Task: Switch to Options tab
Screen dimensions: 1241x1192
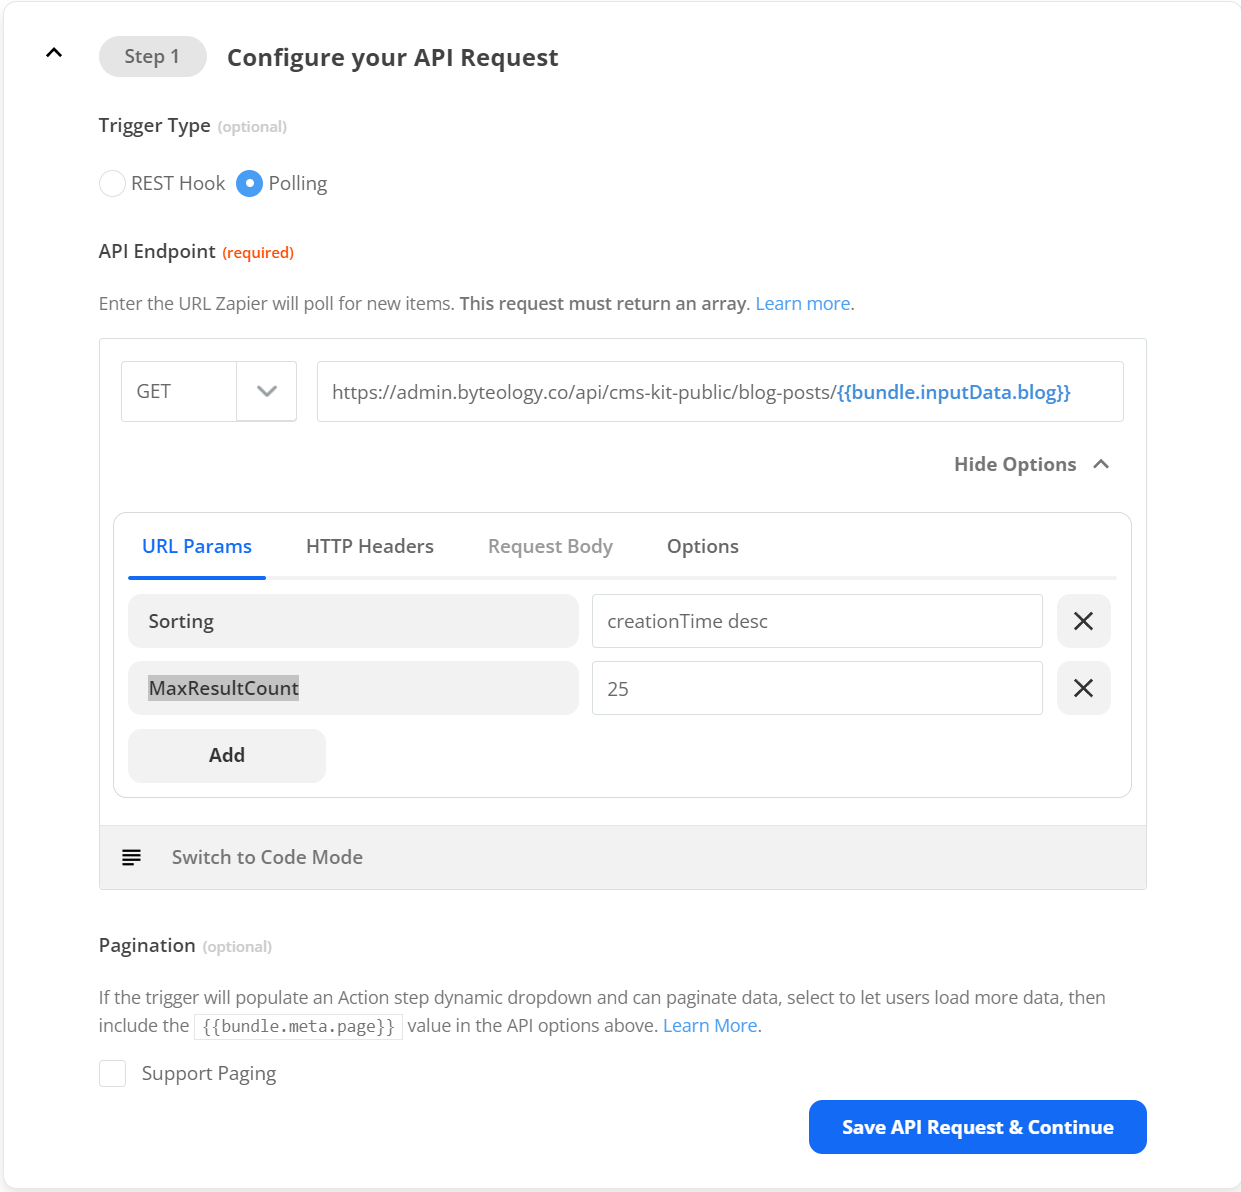Action: tap(703, 547)
